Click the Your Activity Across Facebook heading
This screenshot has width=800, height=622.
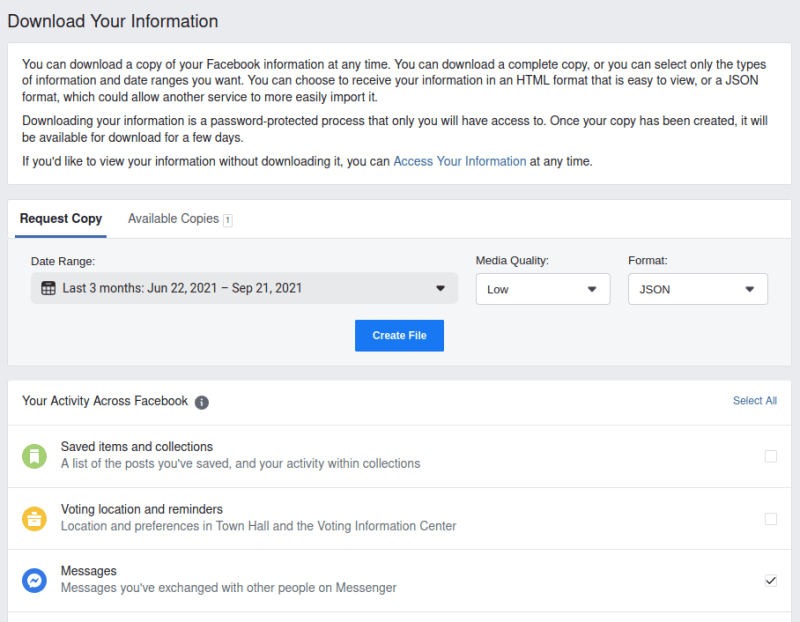pyautogui.click(x=105, y=401)
